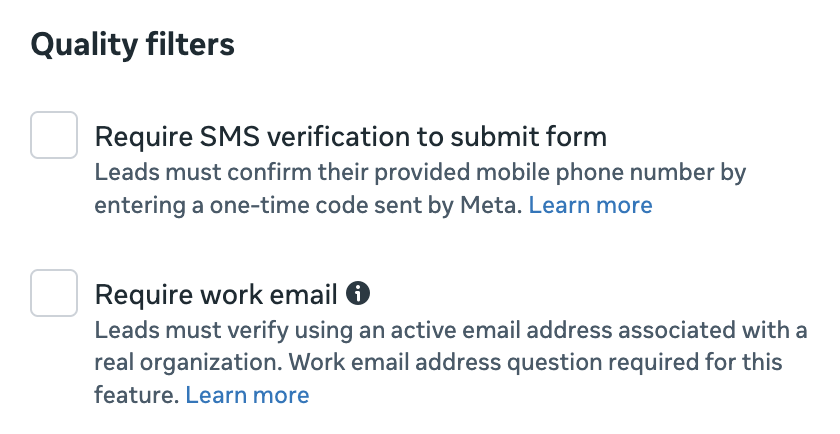Open Learn more link about work email
The height and width of the screenshot is (434, 840).
[x=247, y=395]
